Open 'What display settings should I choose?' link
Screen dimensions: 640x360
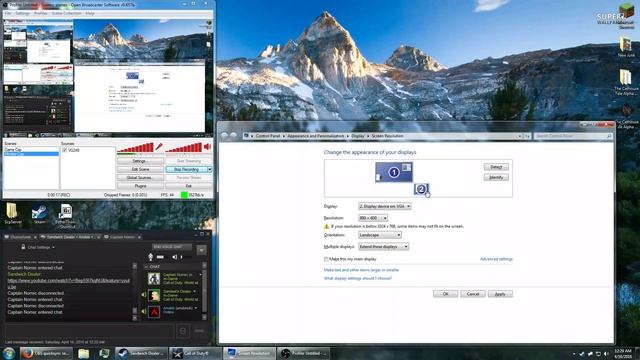358,278
